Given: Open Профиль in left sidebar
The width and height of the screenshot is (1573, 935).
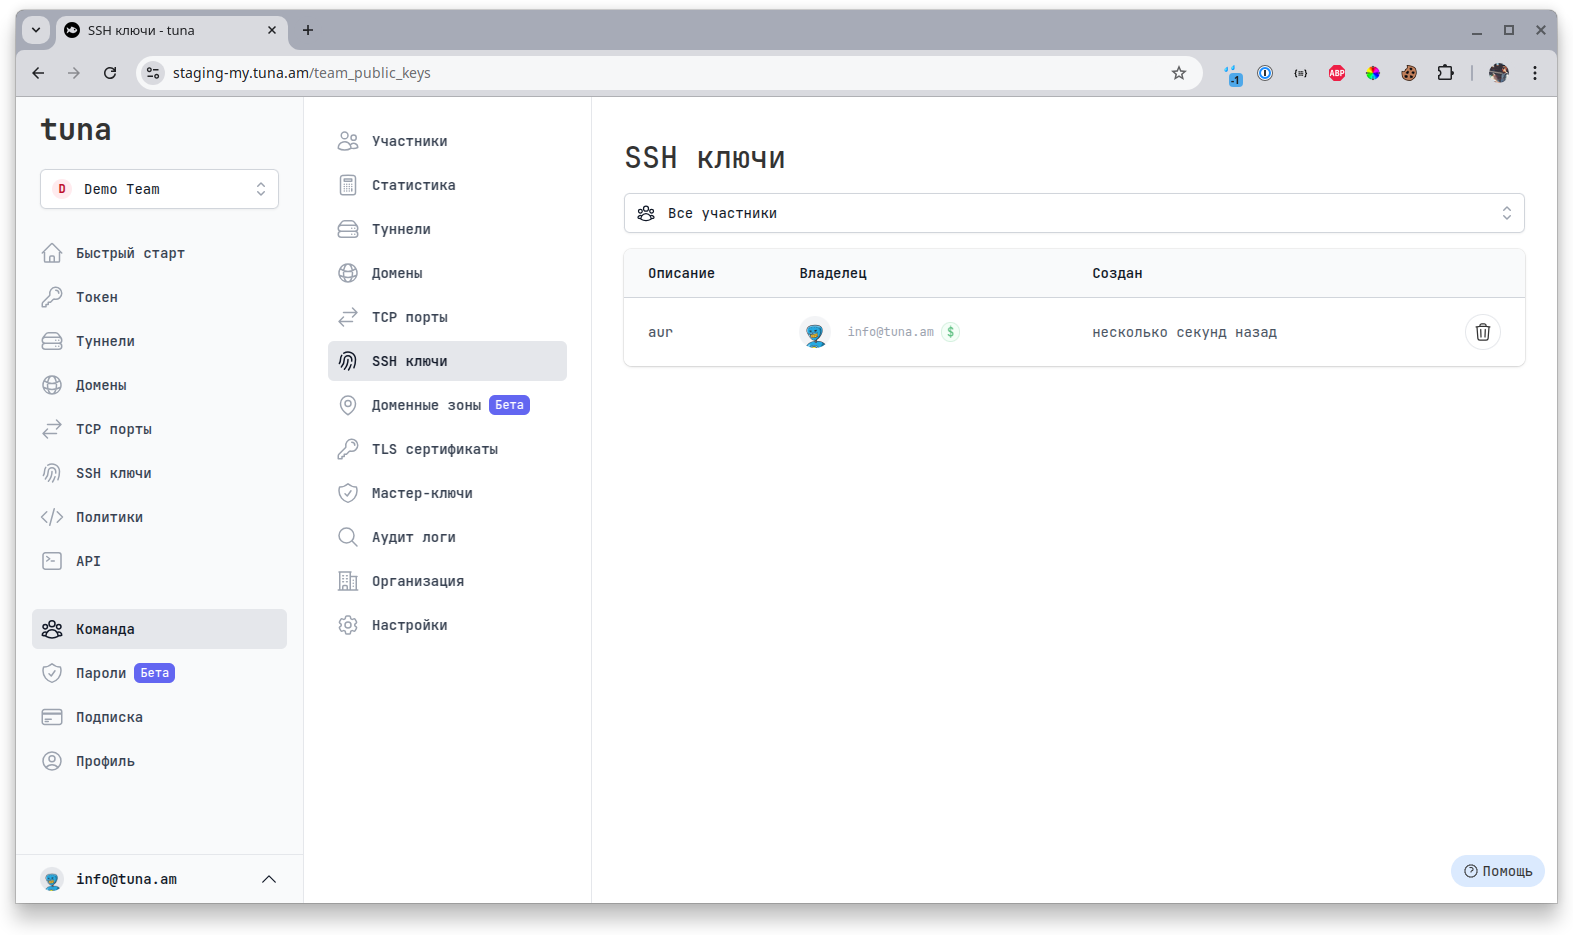Looking at the screenshot, I should [x=159, y=761].
